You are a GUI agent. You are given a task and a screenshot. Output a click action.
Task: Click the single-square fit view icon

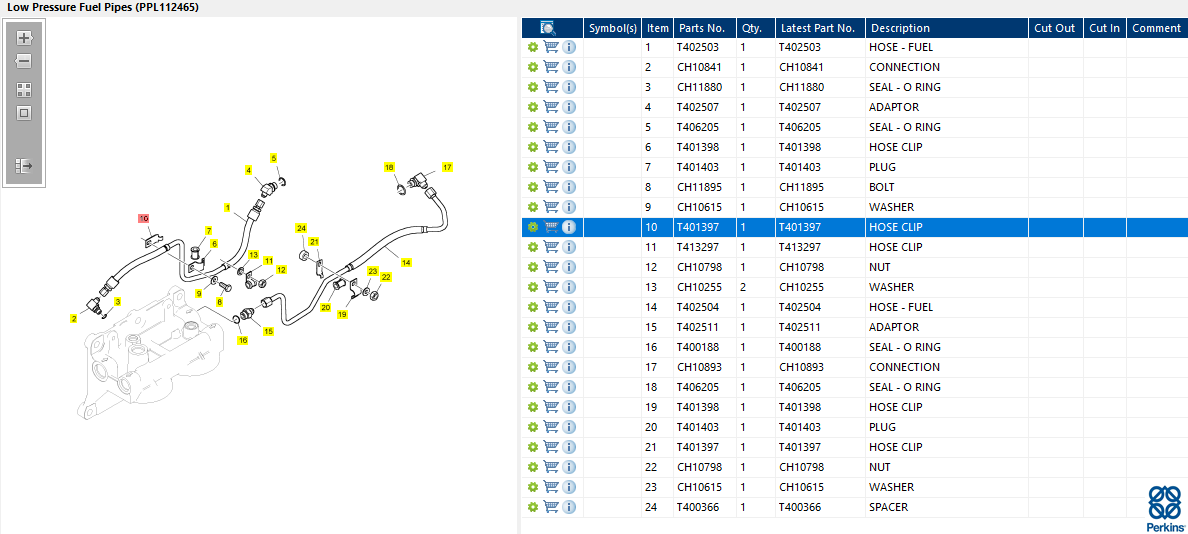24,114
